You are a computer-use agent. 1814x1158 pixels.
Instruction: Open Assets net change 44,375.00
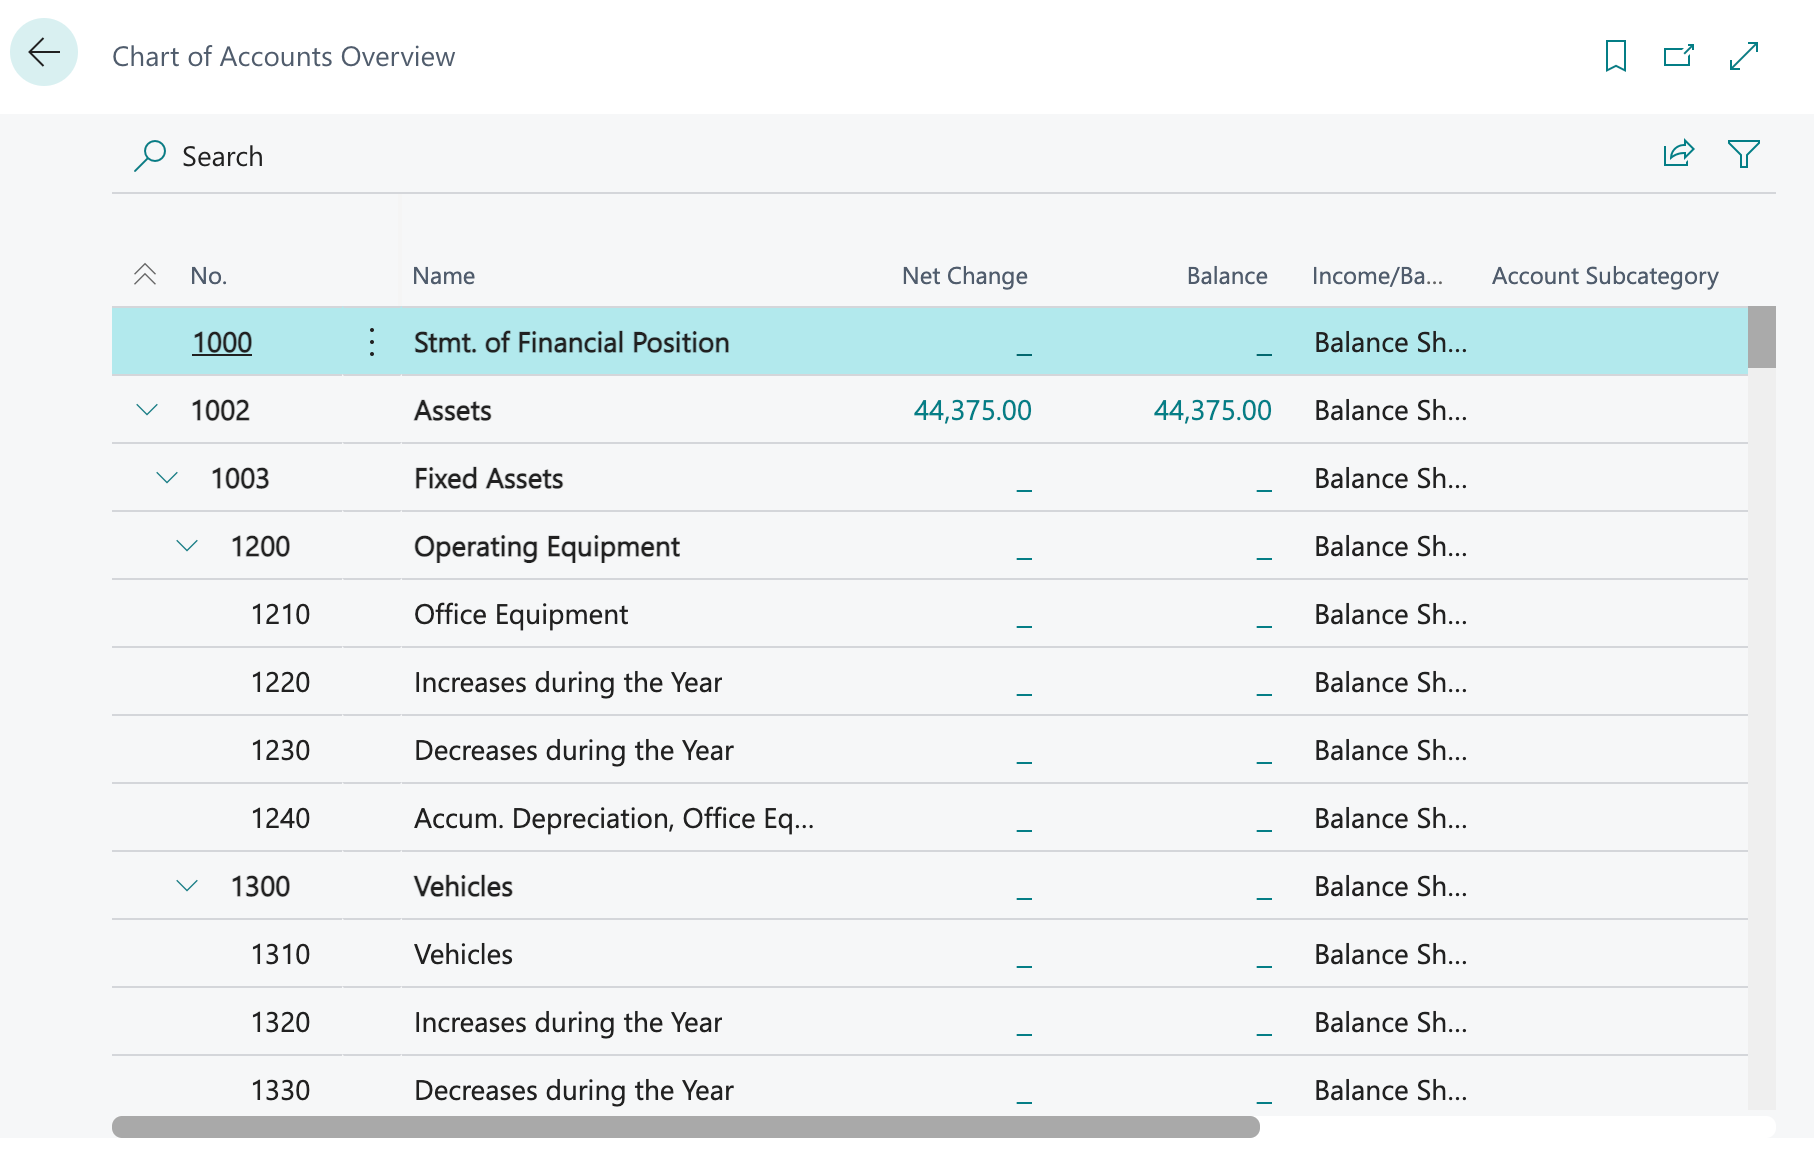[972, 410]
